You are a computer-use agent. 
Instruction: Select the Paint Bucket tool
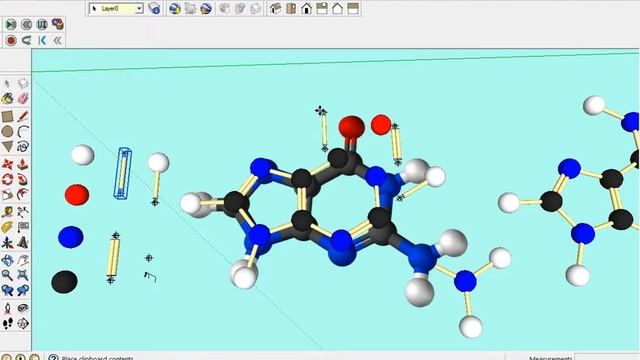pos(7,98)
